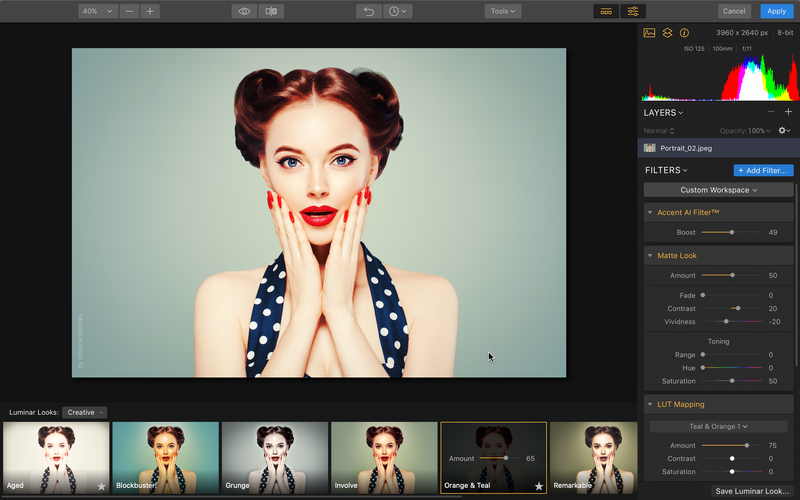Click the LUT Amount value 75
Screen dimensions: 800x500
[772, 445]
